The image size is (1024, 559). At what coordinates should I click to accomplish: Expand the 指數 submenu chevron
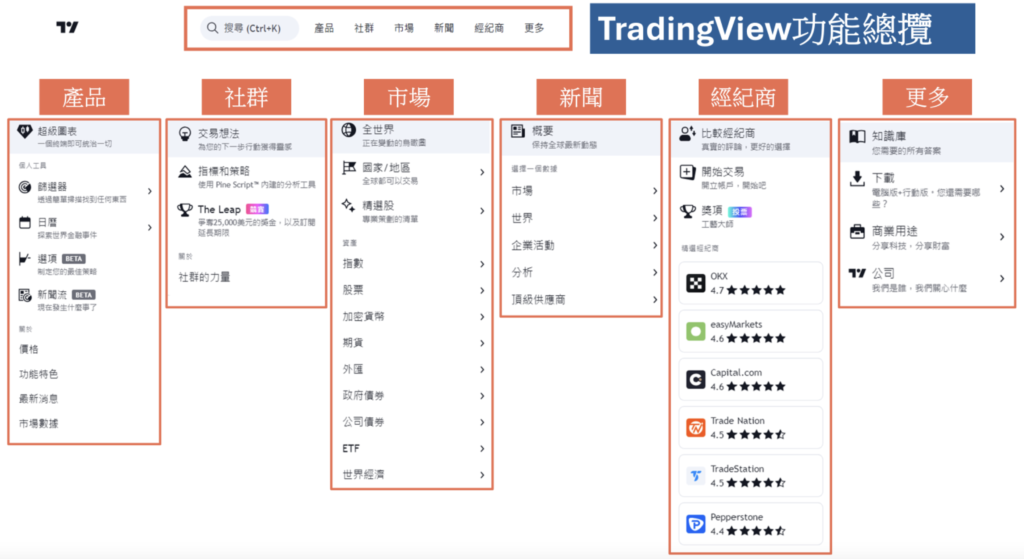click(x=482, y=264)
